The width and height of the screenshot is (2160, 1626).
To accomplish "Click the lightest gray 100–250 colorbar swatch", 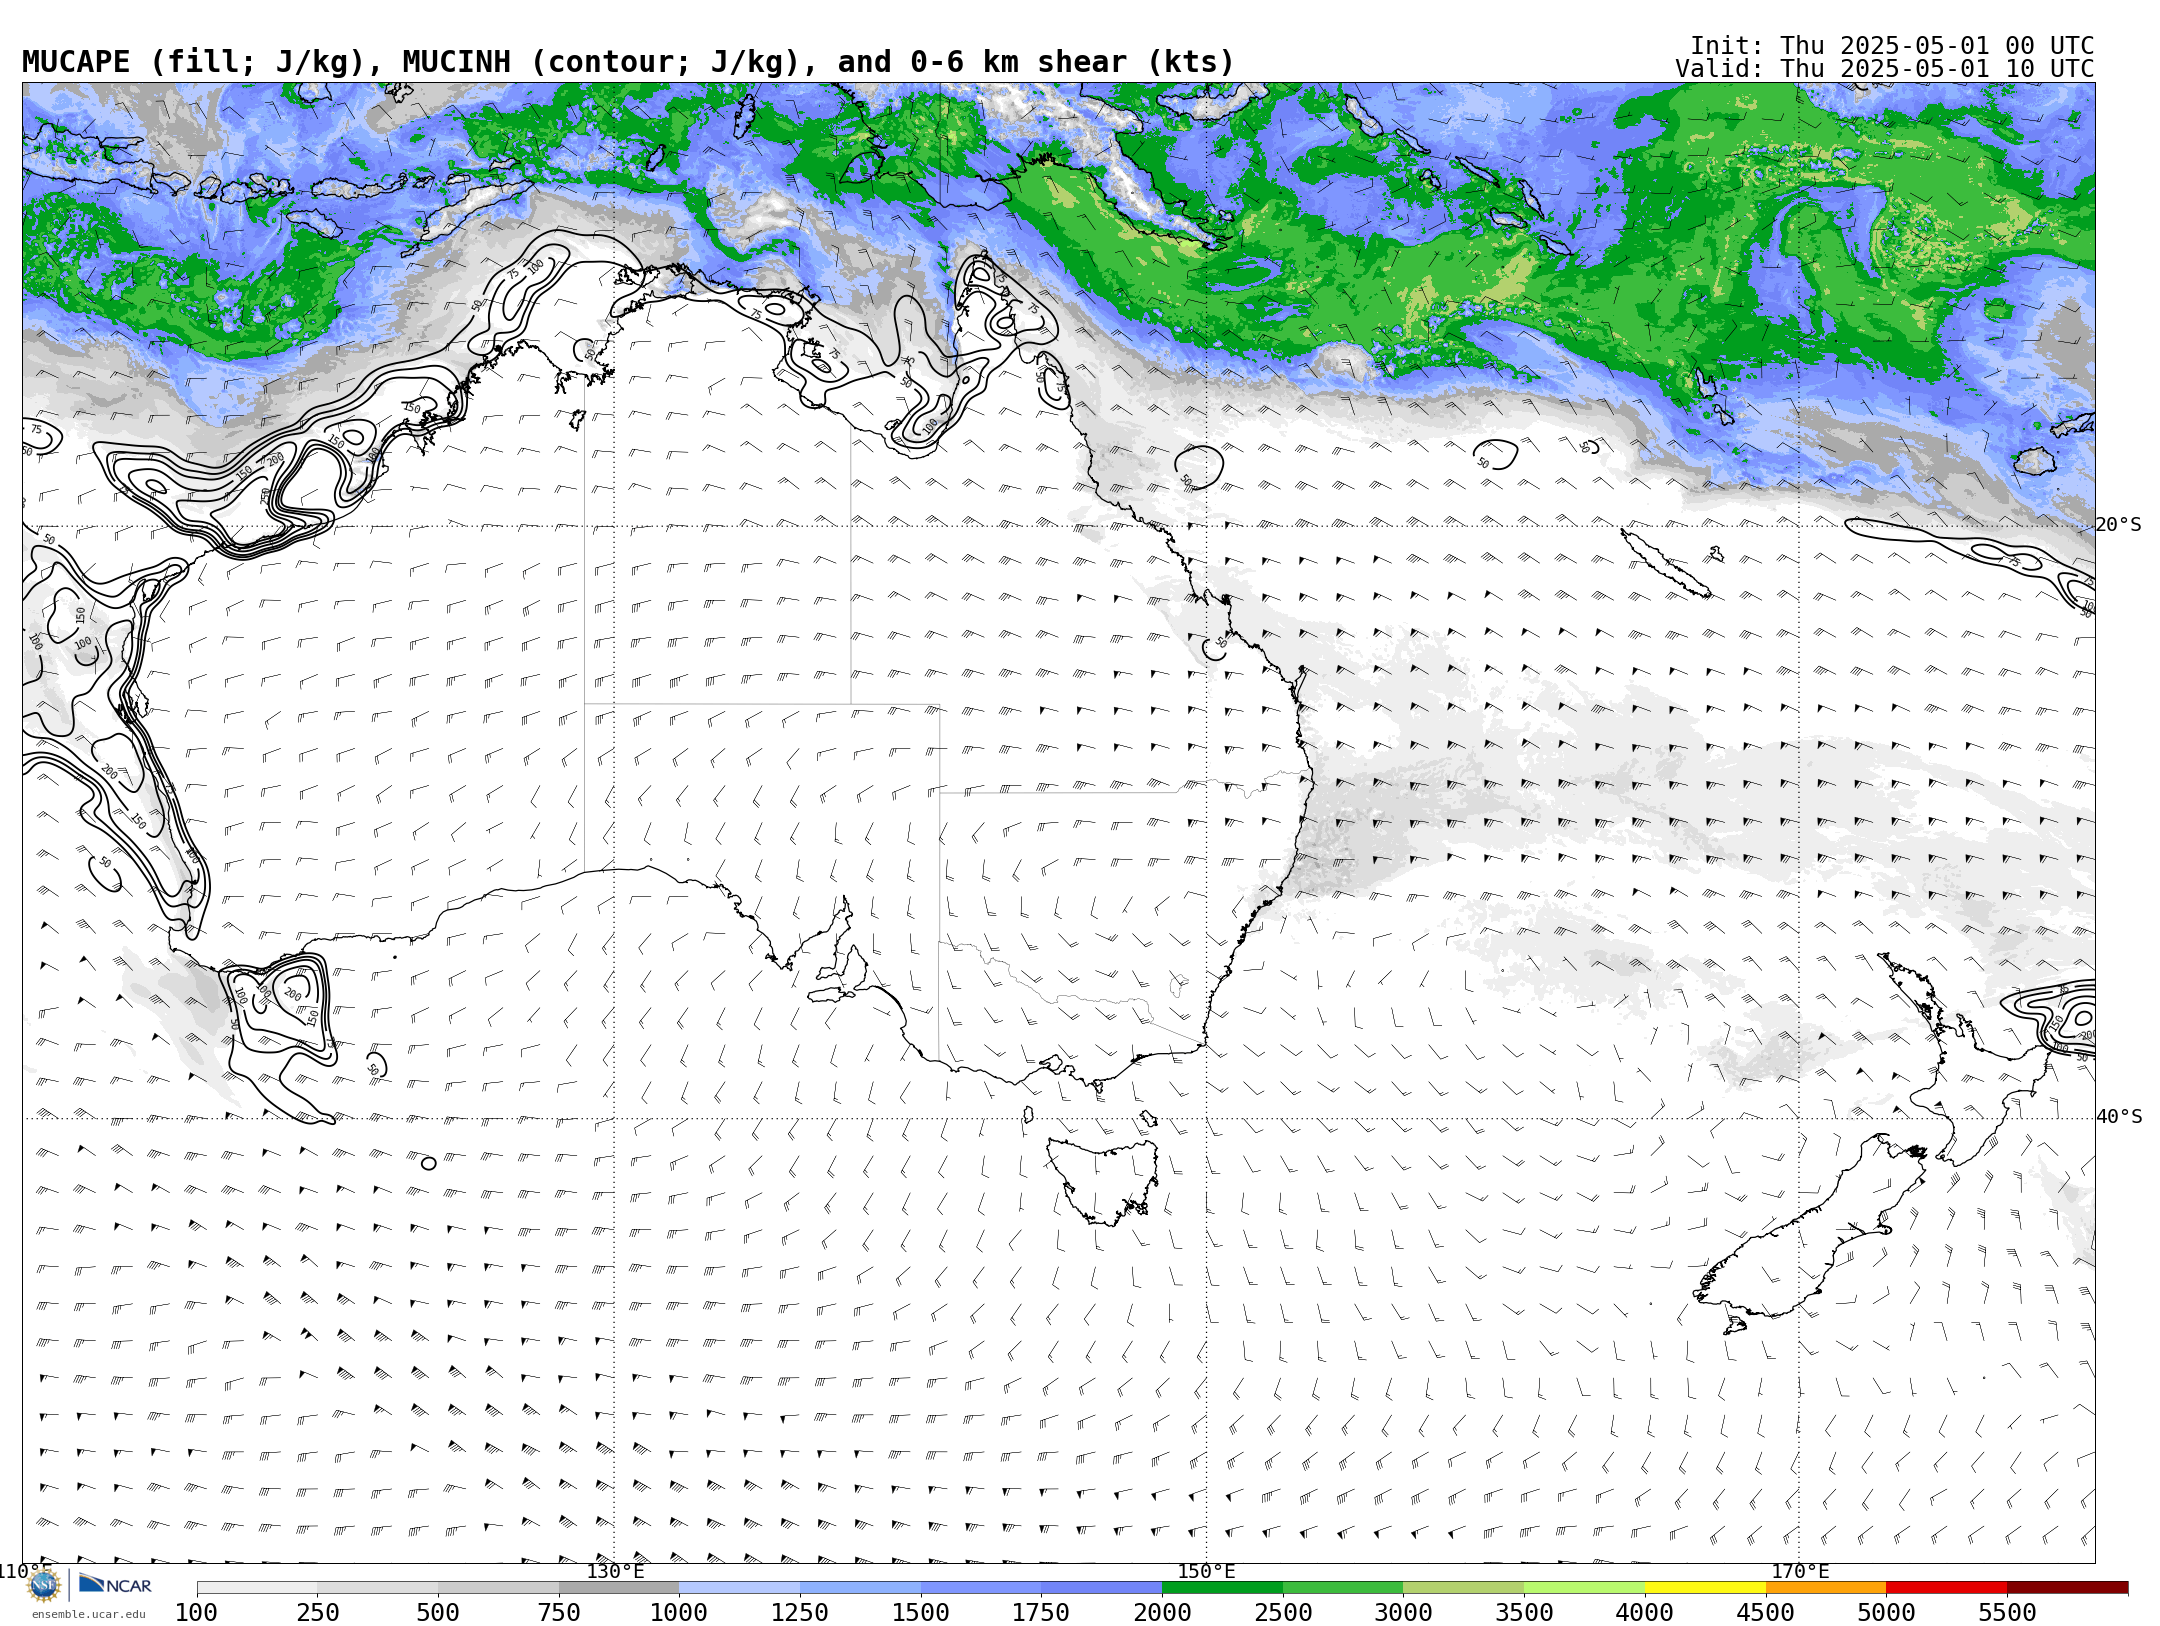I will pyautogui.click(x=257, y=1588).
